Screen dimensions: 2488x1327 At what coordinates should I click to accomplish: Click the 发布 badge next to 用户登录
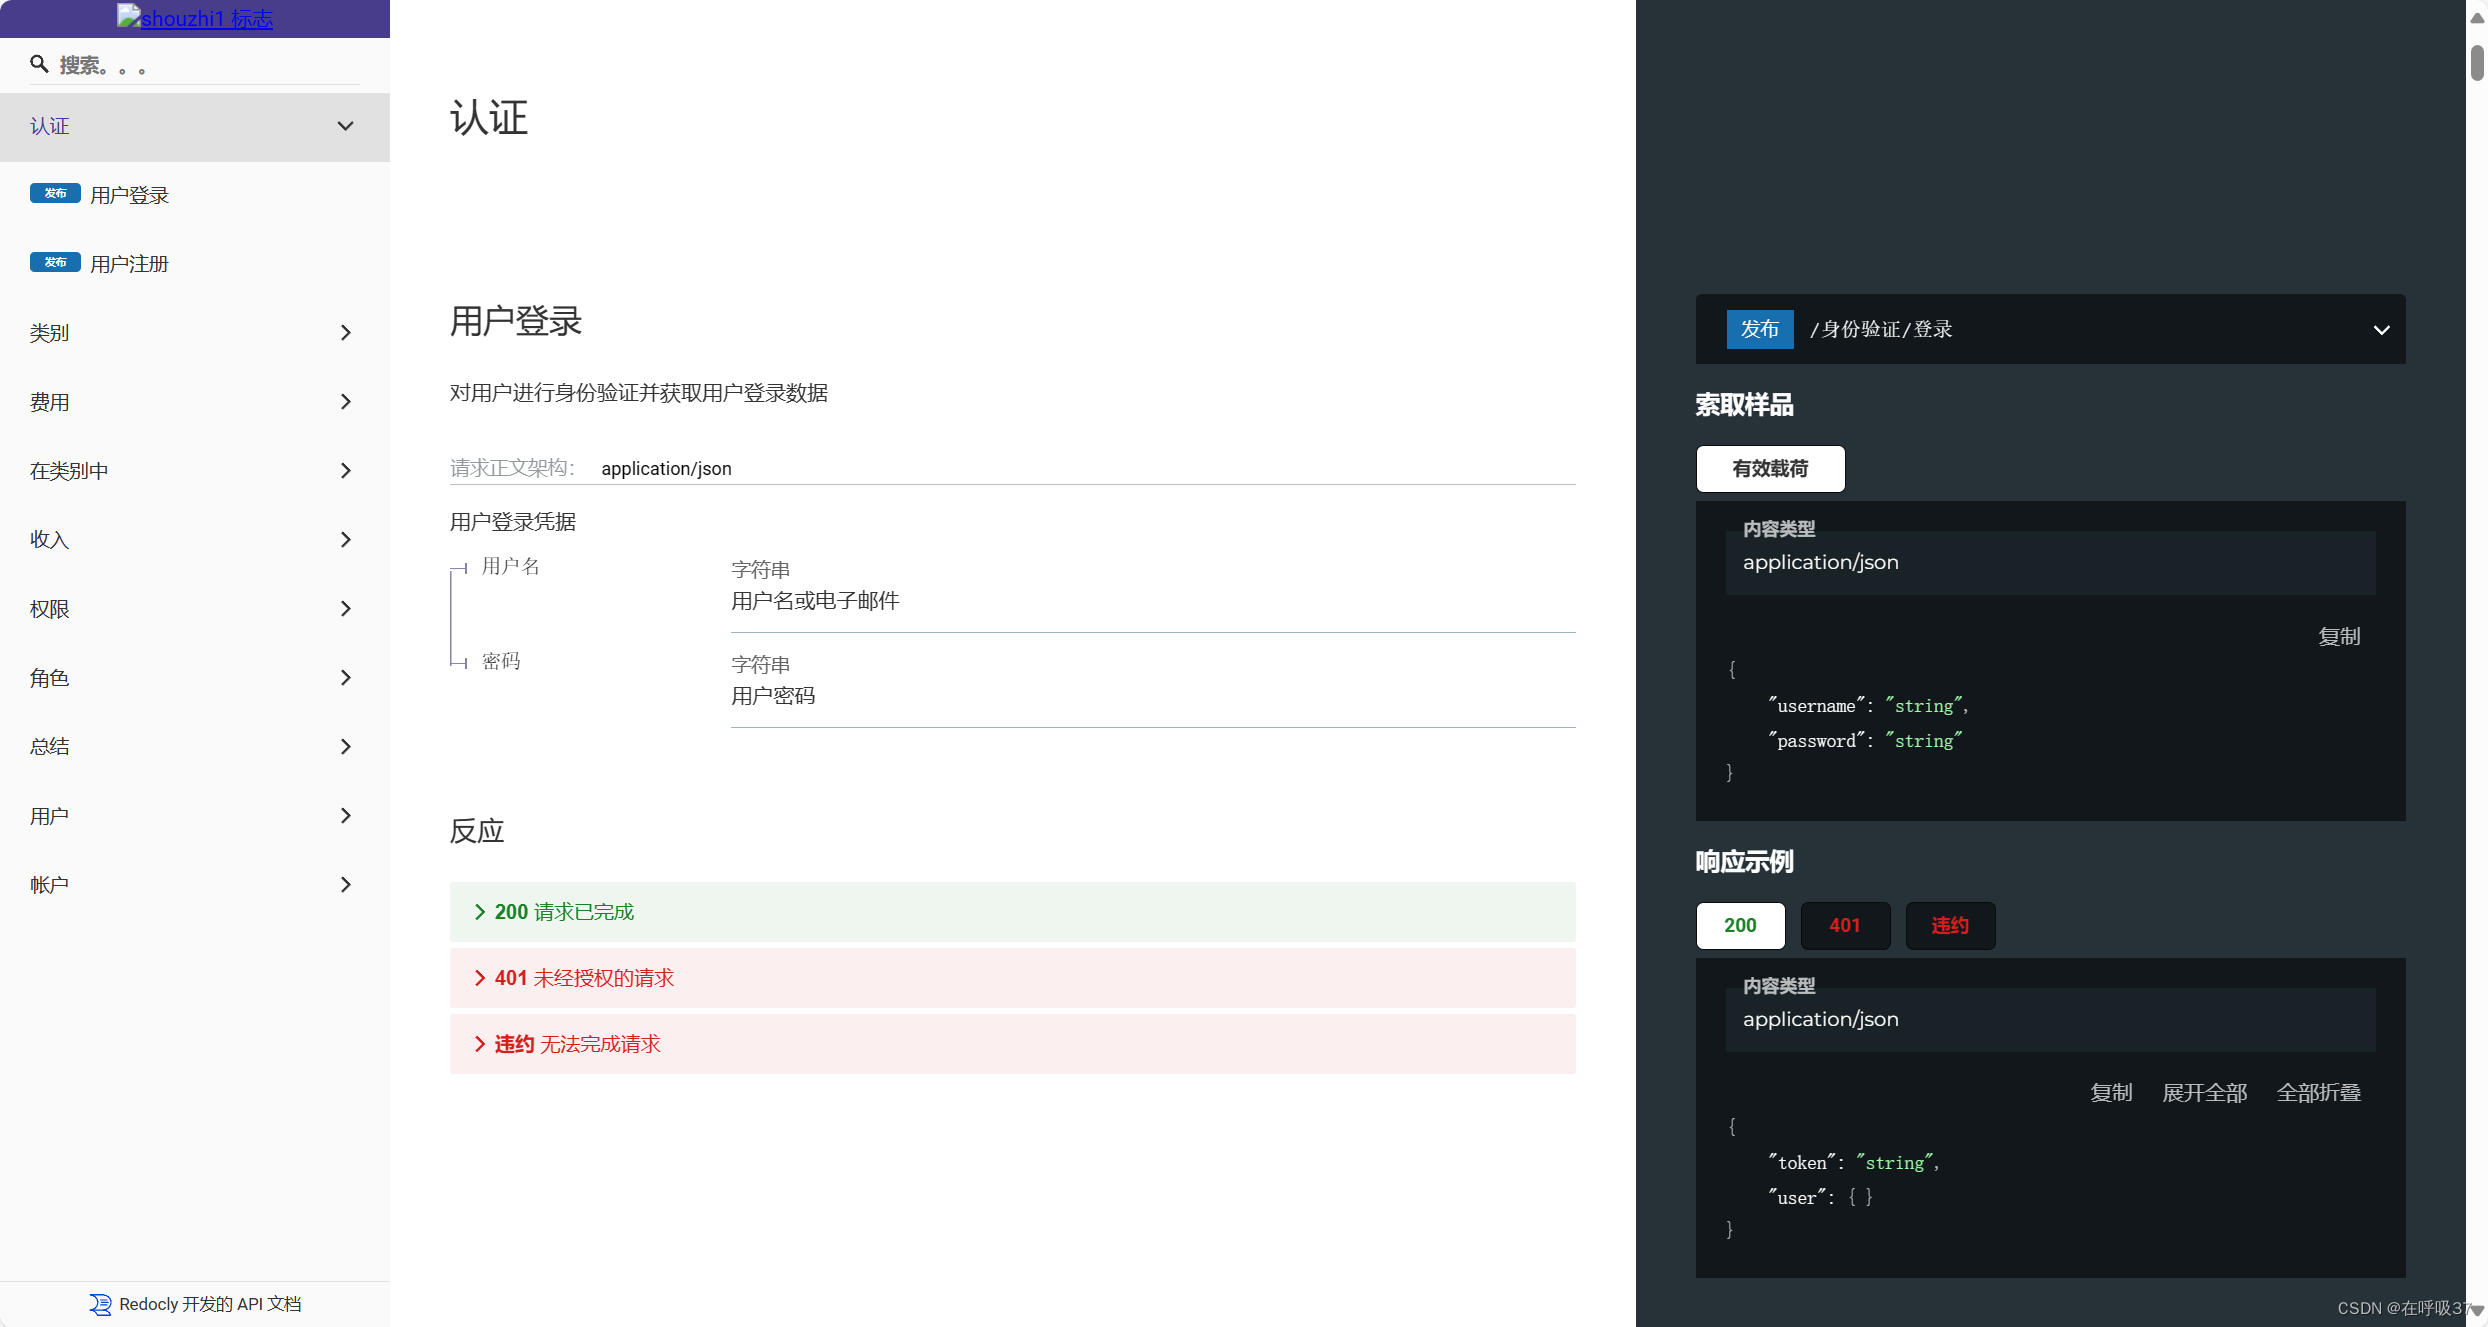[x=55, y=193]
